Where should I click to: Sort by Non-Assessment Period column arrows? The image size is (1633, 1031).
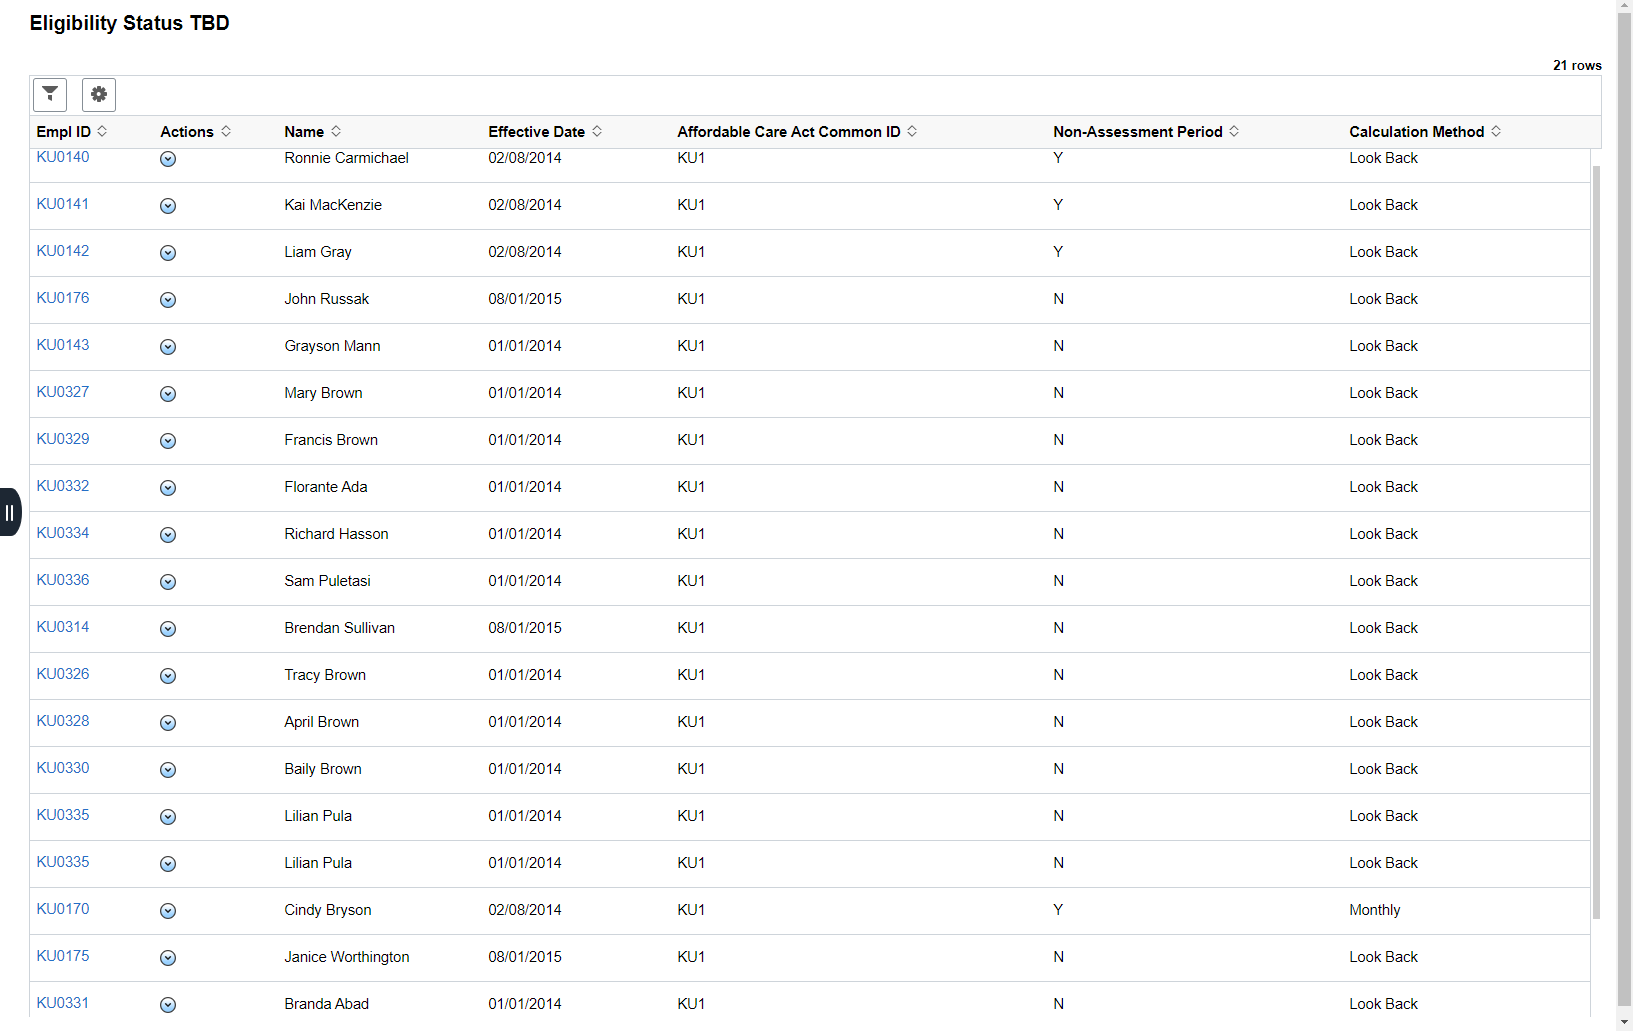tap(1234, 131)
